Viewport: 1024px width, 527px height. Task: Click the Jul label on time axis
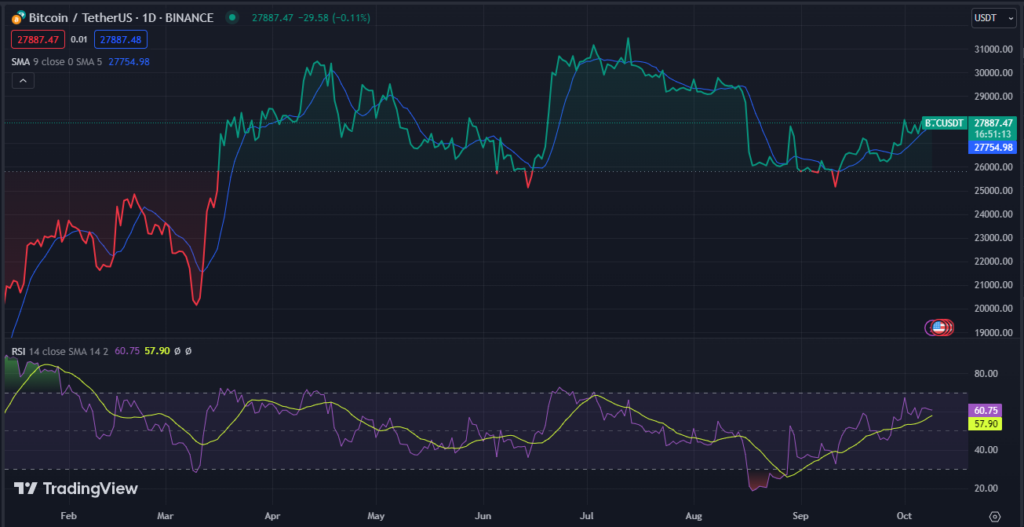(x=588, y=516)
